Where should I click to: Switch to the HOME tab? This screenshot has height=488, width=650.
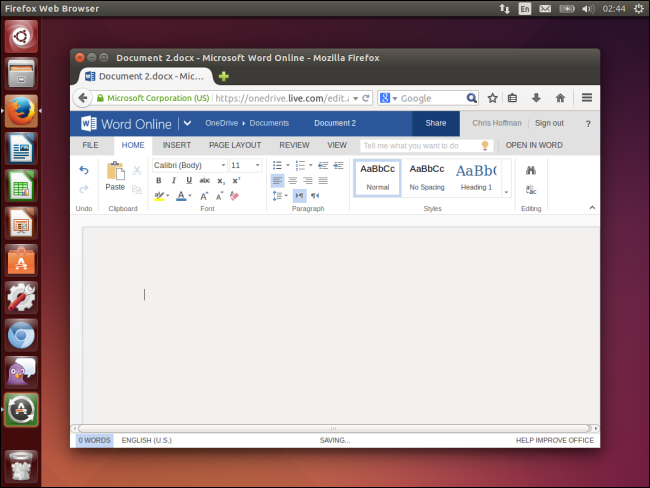coord(133,145)
